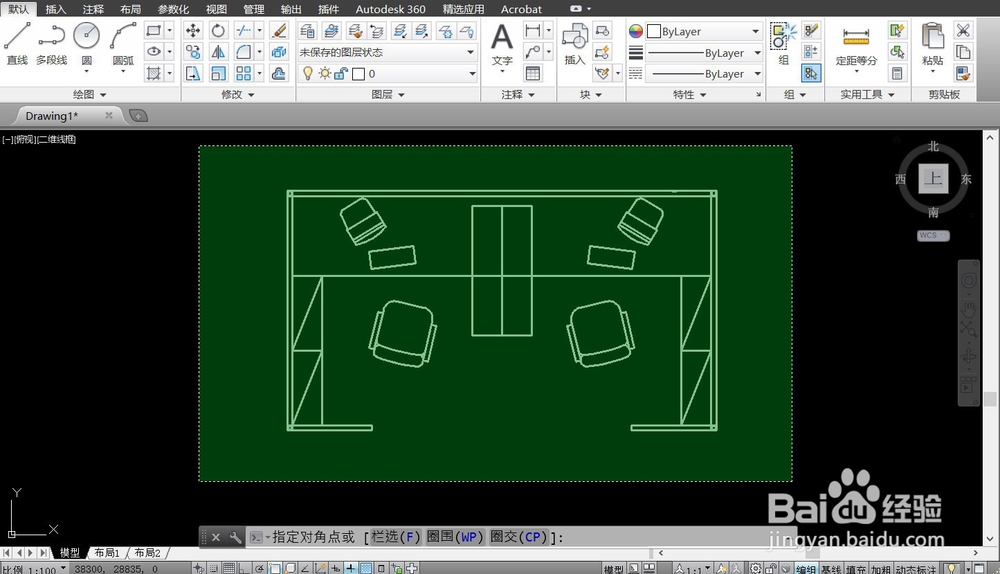This screenshot has width=1000, height=574.
Task: Toggle 加粗 in the status bar
Action: point(881,569)
